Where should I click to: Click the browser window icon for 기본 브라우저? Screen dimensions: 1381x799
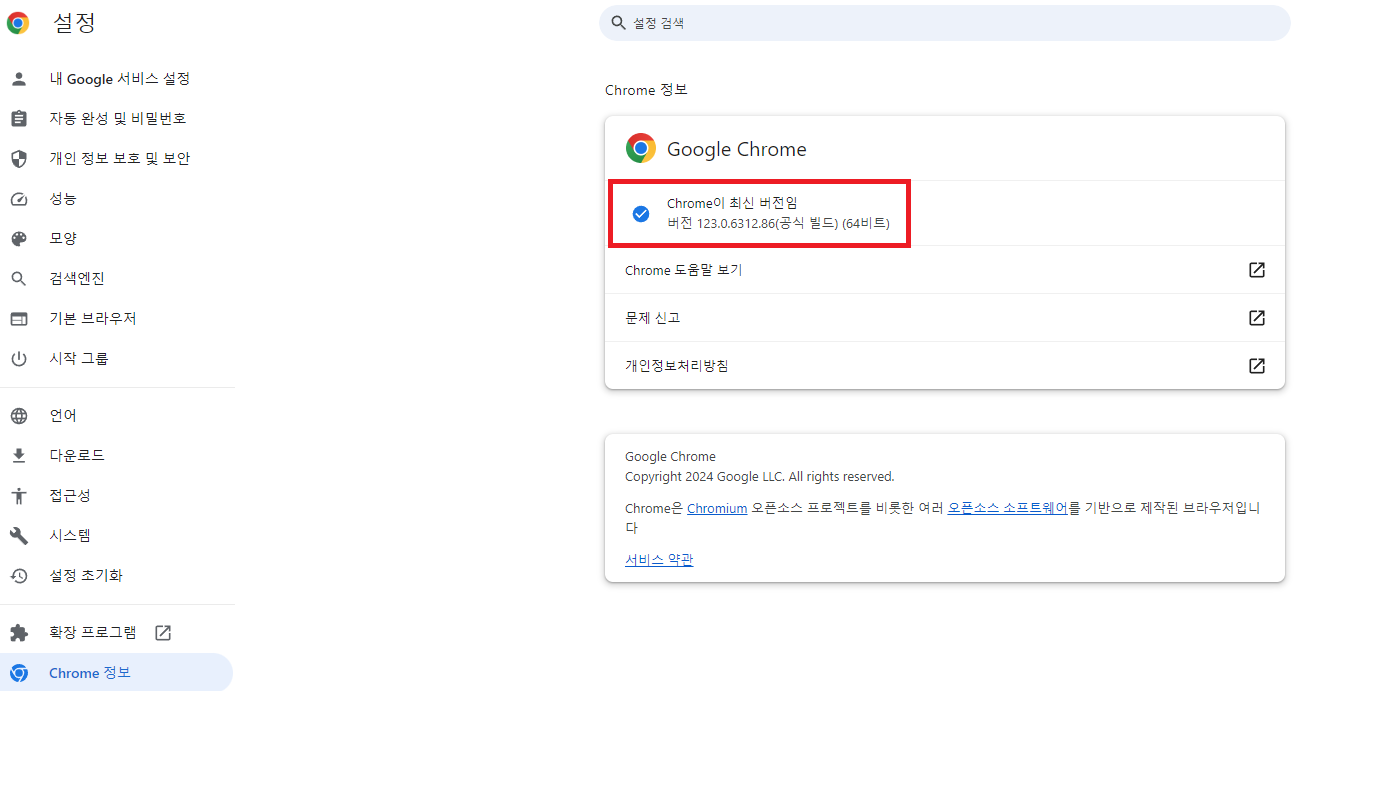pyautogui.click(x=19, y=319)
